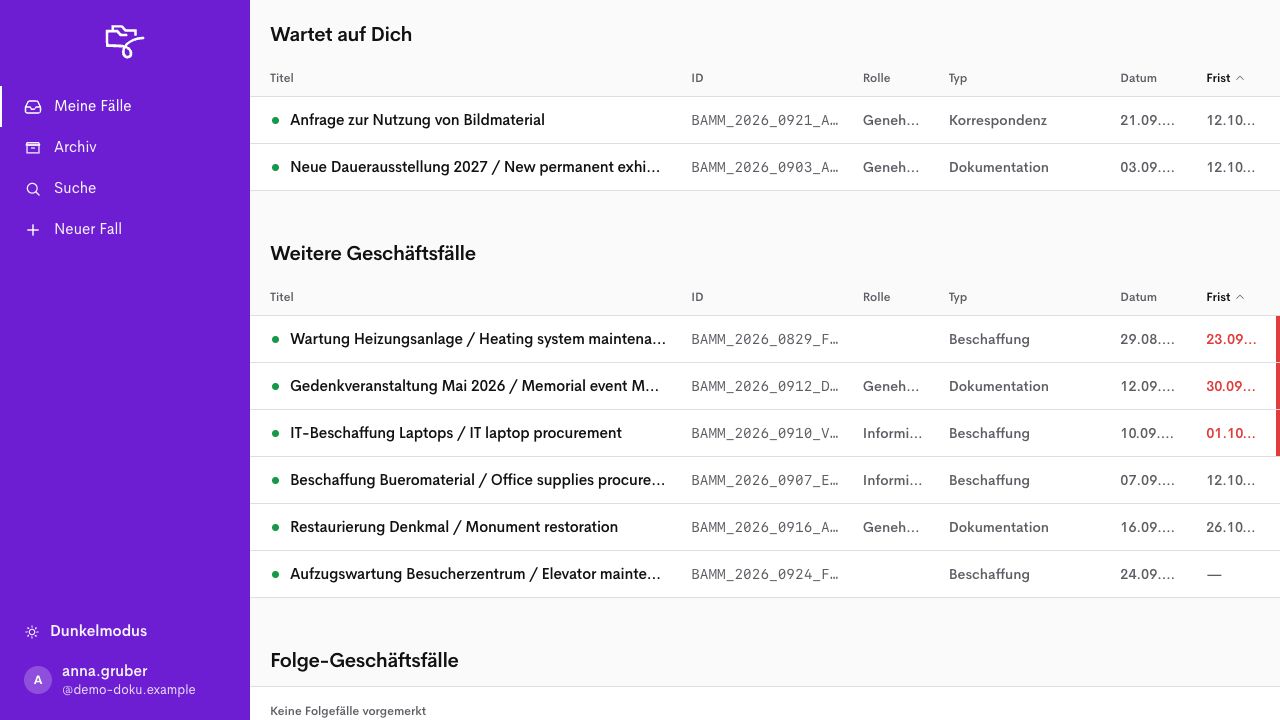This screenshot has width=1280, height=720.
Task: Click overdue deadline 30.09… in red
Action: pyautogui.click(x=1231, y=386)
